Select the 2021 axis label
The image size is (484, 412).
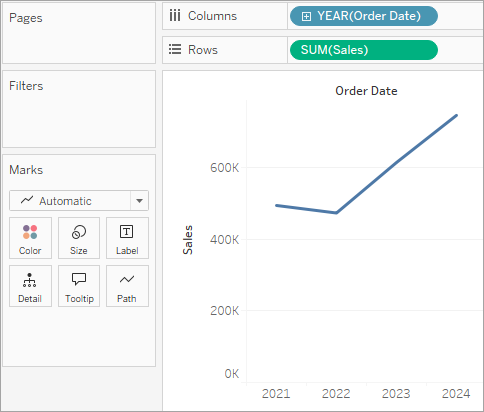[276, 394]
